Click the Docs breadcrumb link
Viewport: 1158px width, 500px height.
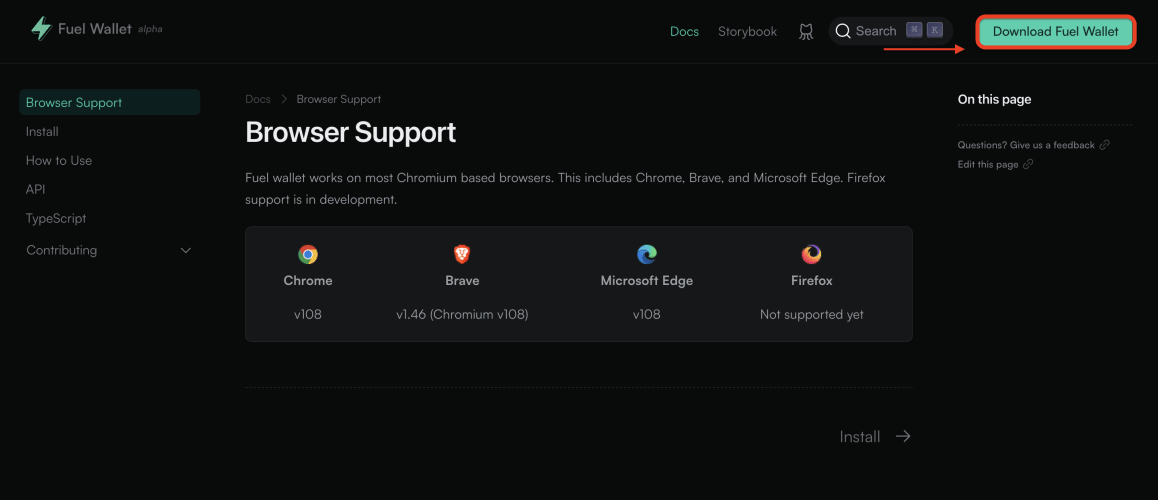pos(258,99)
